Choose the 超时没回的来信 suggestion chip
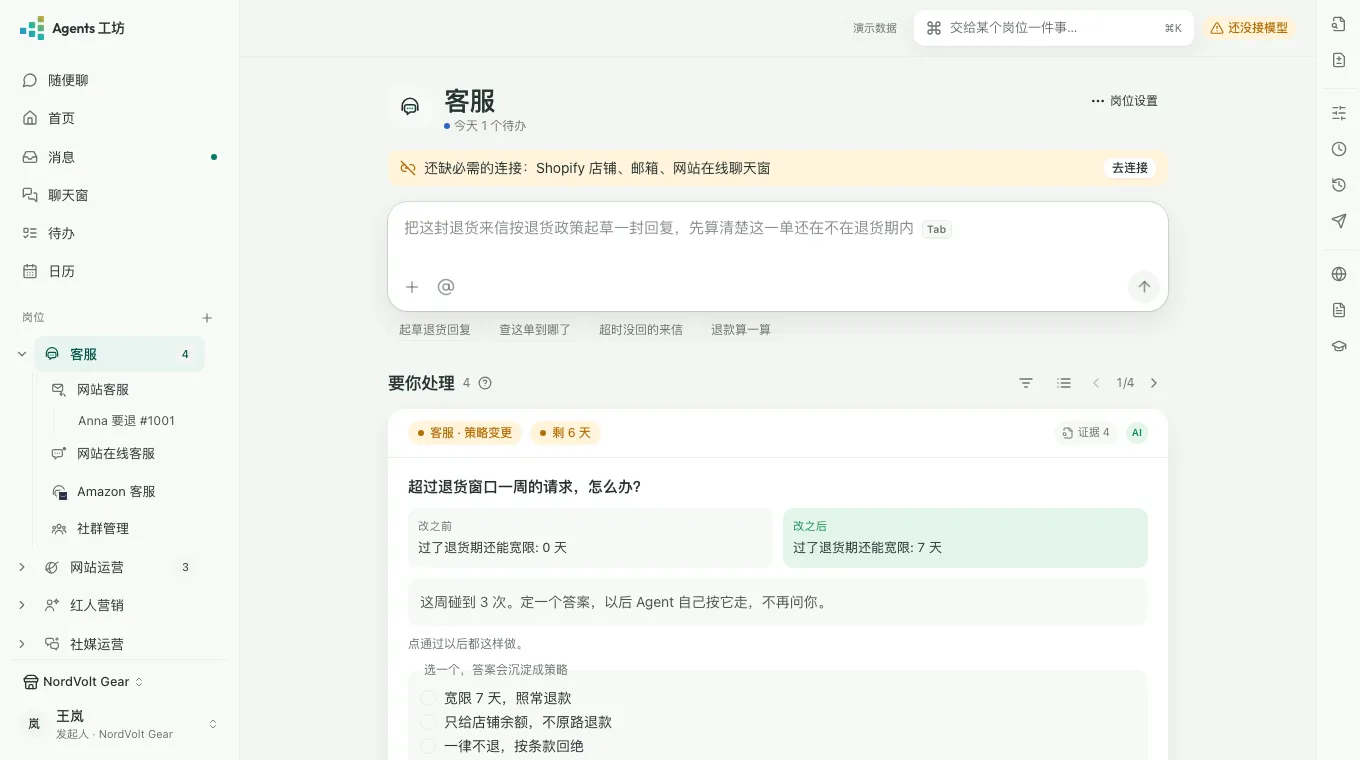Image resolution: width=1360 pixels, height=760 pixels. (641, 330)
